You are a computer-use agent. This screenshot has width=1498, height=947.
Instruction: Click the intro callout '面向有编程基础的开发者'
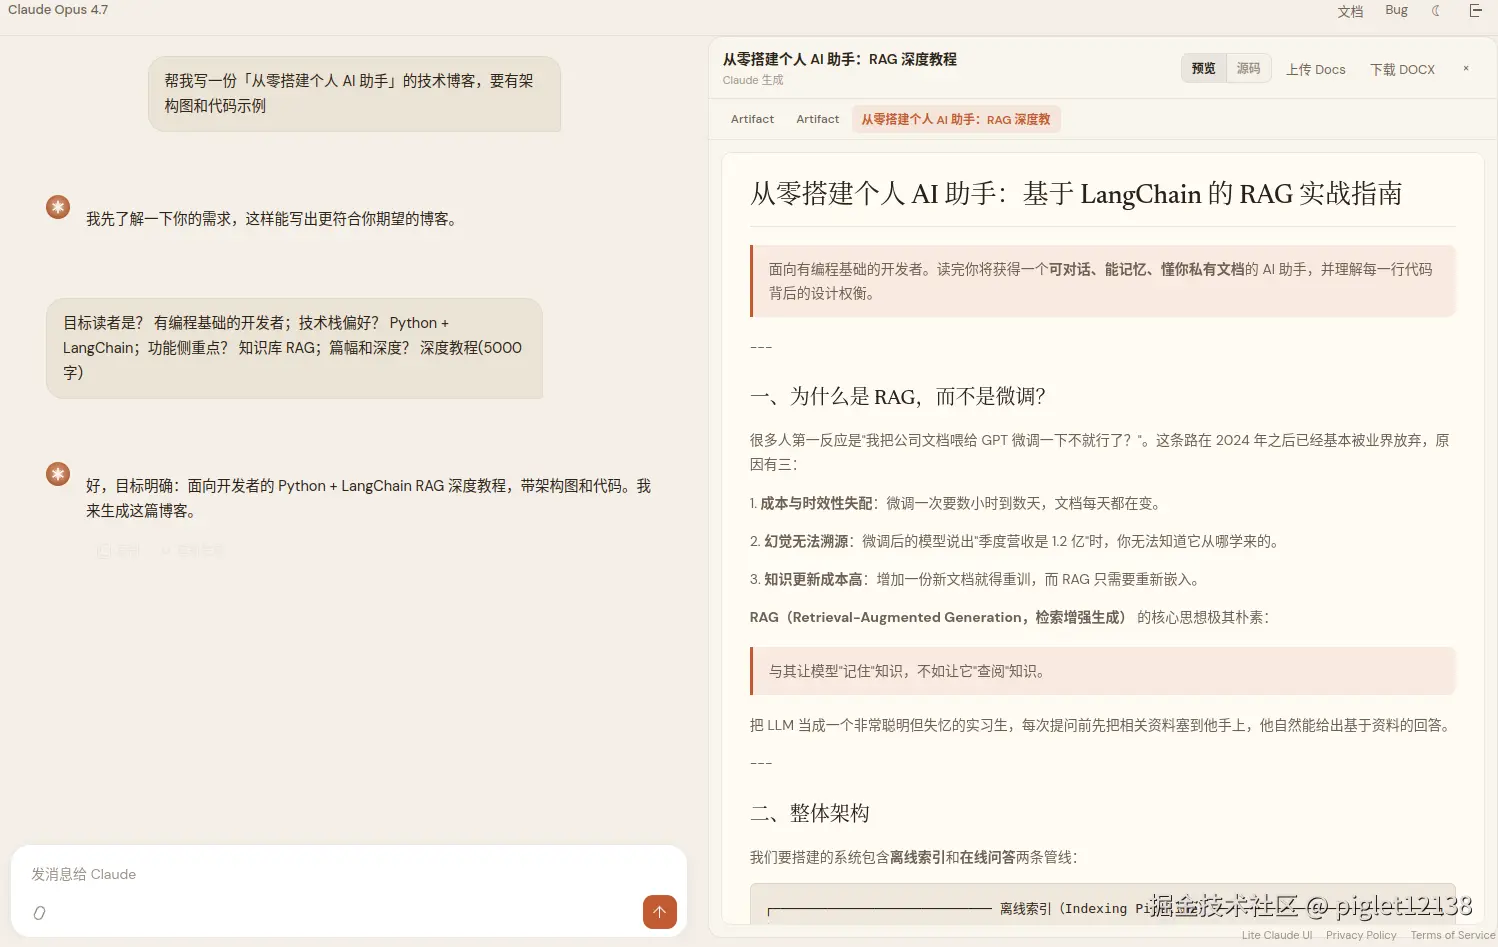click(1103, 281)
